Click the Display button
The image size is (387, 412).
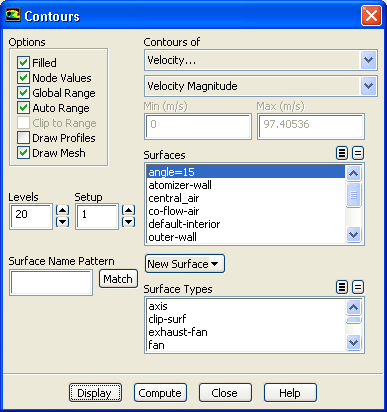coord(95,393)
